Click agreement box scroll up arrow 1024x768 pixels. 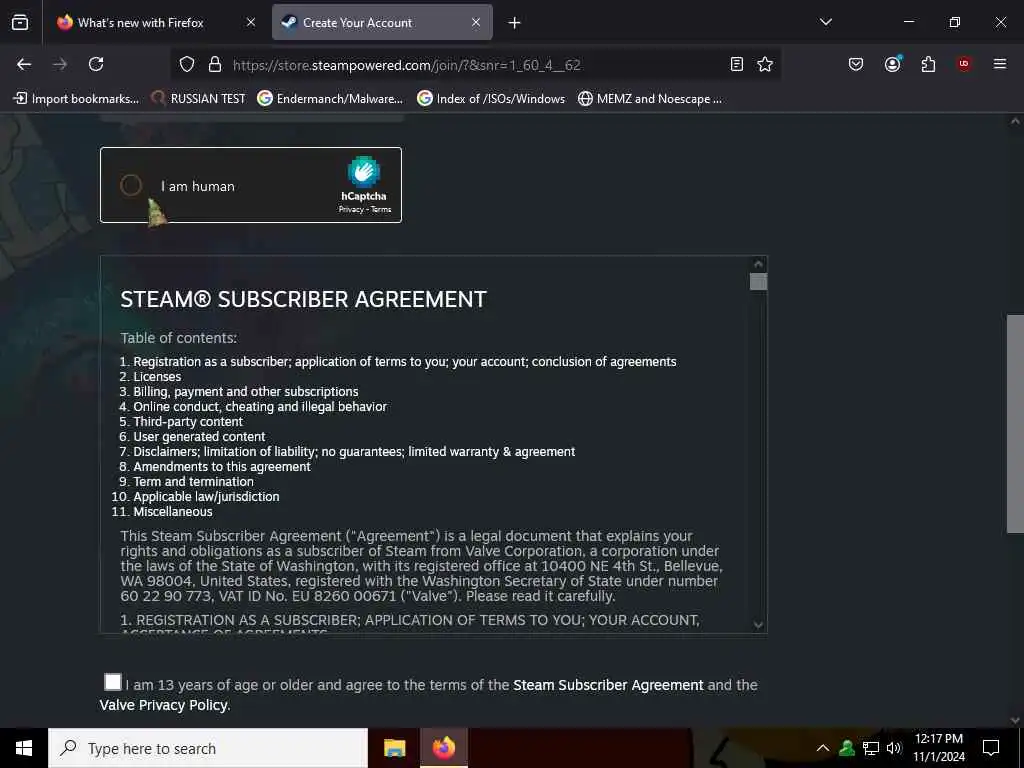click(758, 264)
